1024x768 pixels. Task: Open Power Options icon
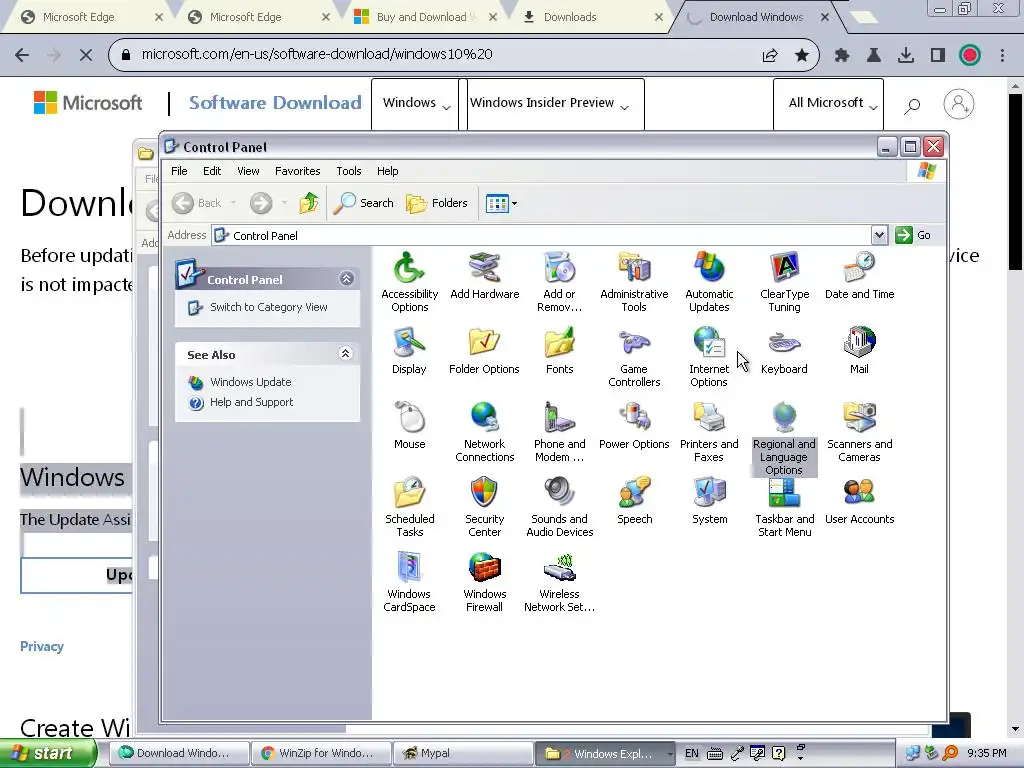634,426
